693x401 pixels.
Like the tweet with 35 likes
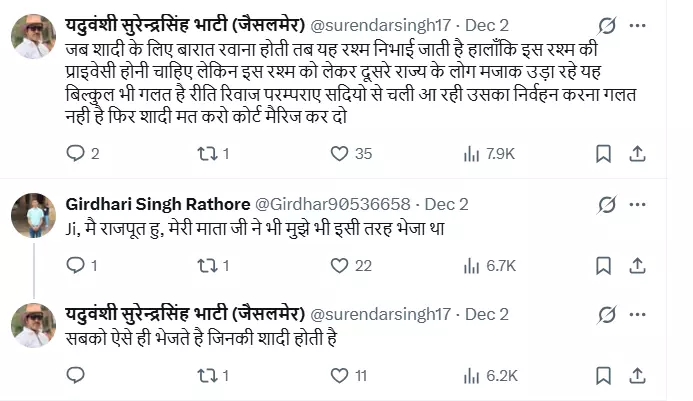coord(340,154)
